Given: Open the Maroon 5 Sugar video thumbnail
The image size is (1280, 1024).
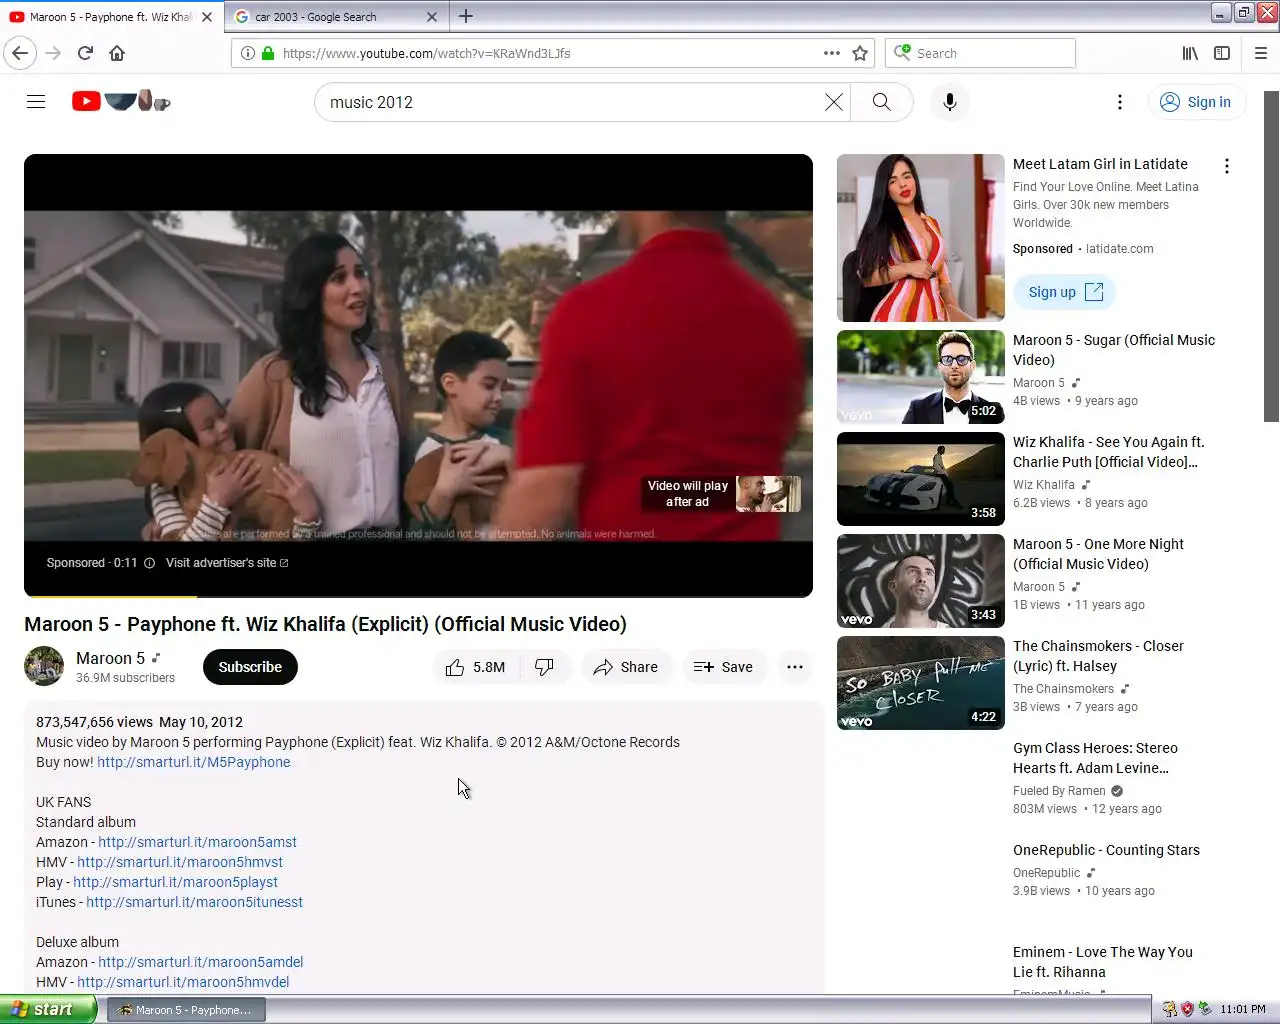Looking at the screenshot, I should tap(920, 377).
